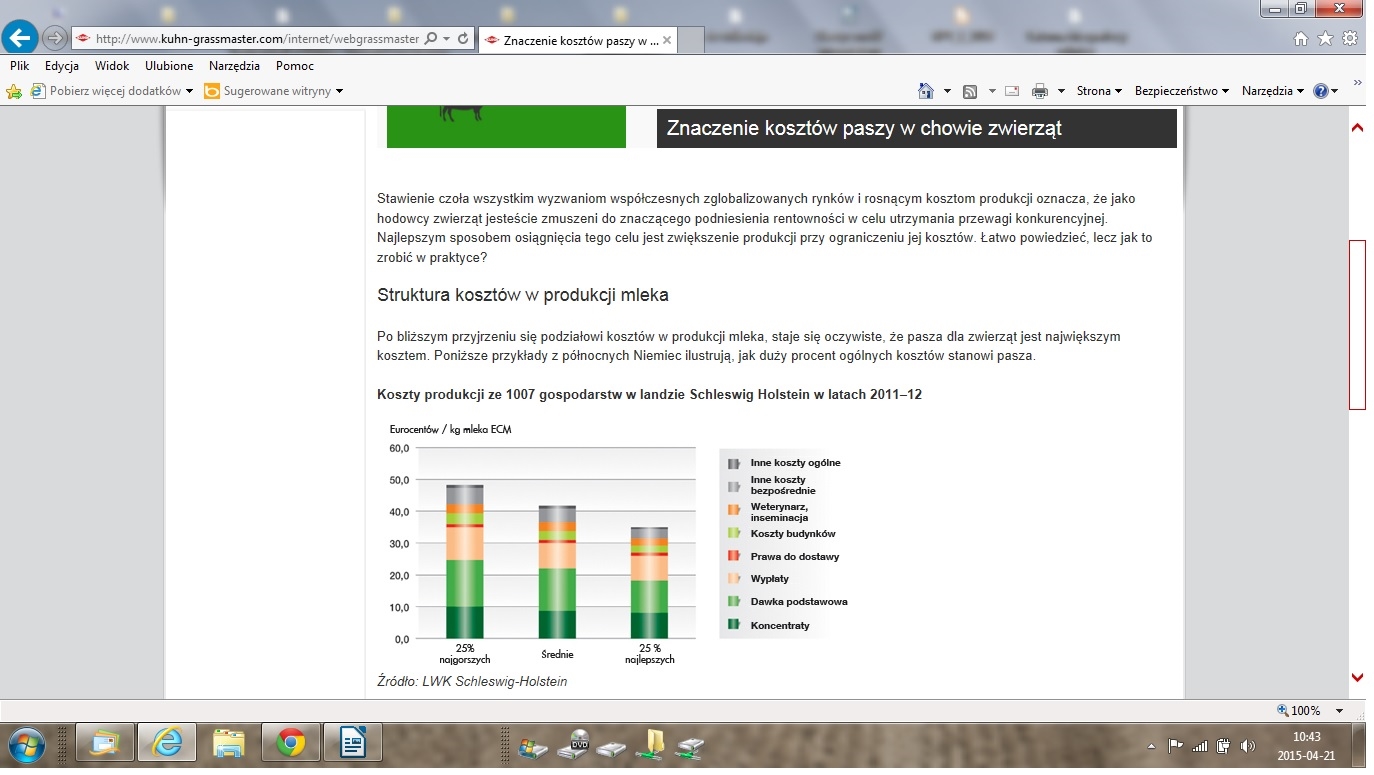Open the Narzędzia menu in menu bar

point(234,66)
